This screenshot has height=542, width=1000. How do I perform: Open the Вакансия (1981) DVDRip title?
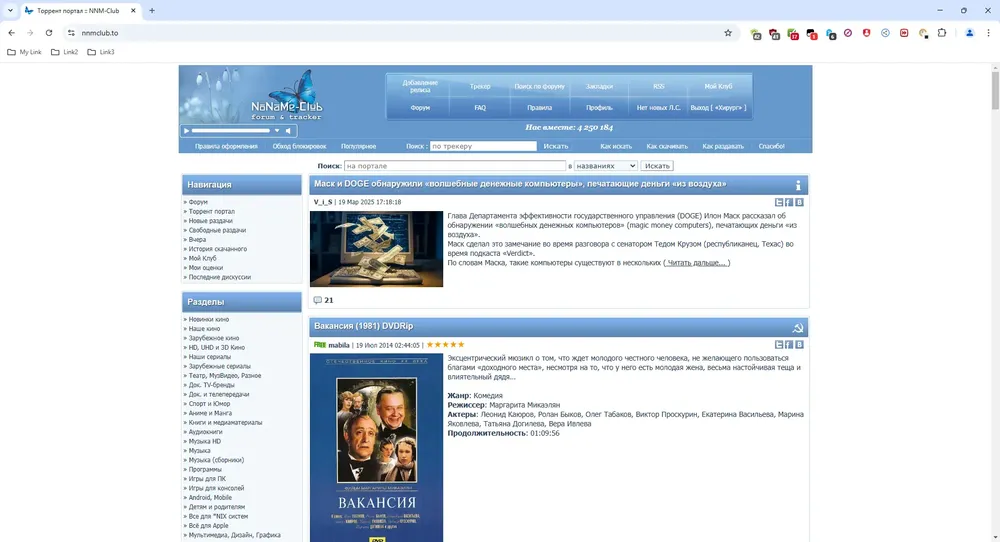click(x=364, y=326)
